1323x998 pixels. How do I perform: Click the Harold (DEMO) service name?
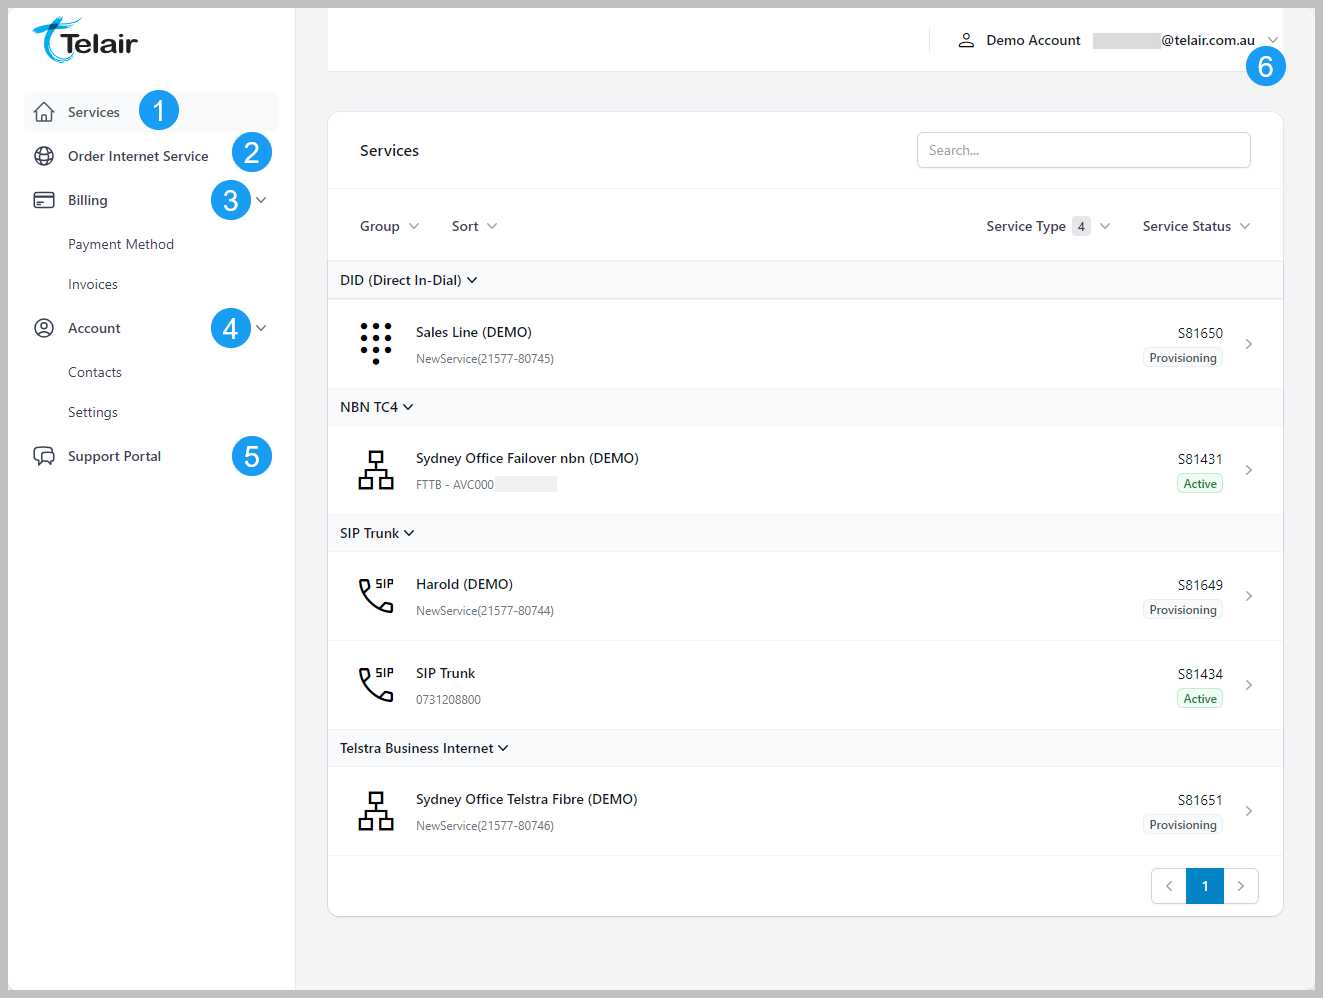(x=464, y=584)
